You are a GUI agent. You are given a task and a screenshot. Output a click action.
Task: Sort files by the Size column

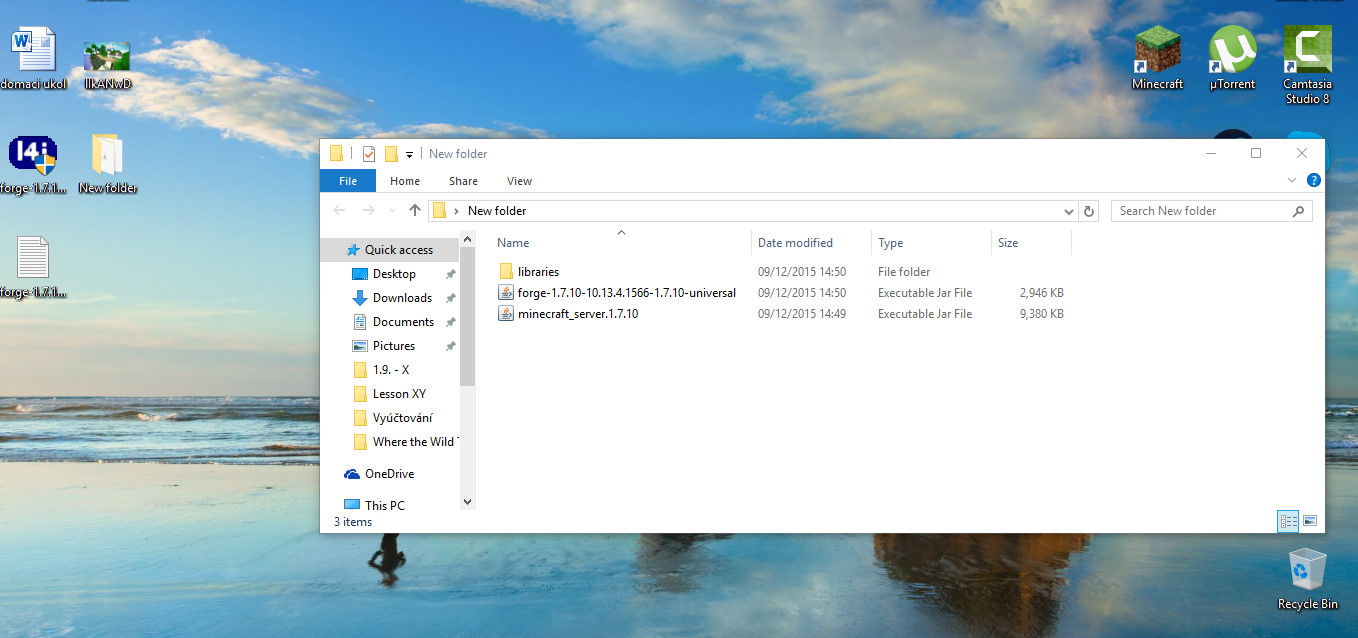(x=1008, y=243)
